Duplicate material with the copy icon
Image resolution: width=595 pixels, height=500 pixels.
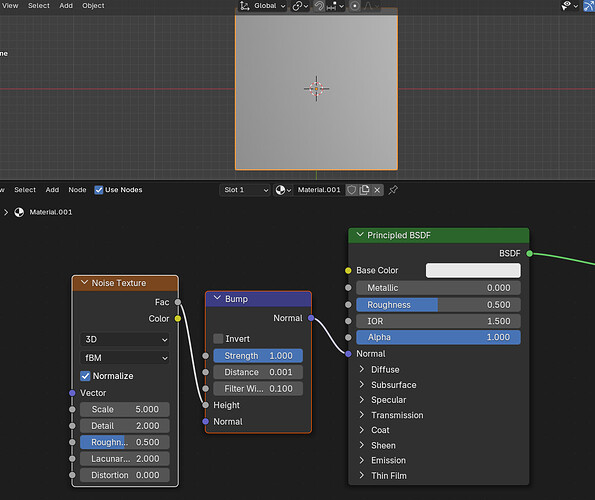[364, 190]
